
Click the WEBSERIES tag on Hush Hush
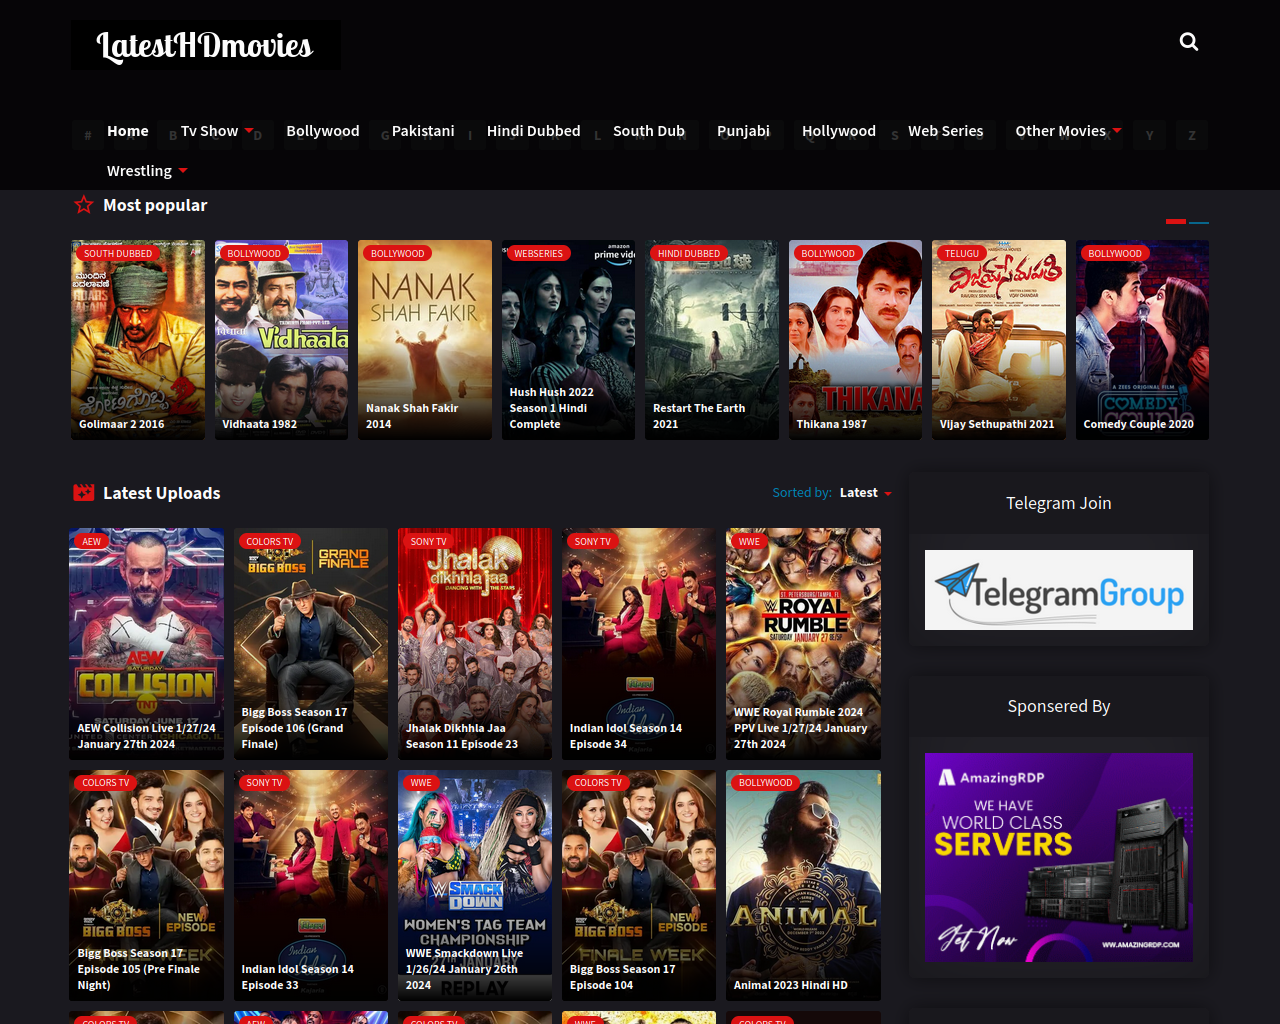tap(538, 254)
